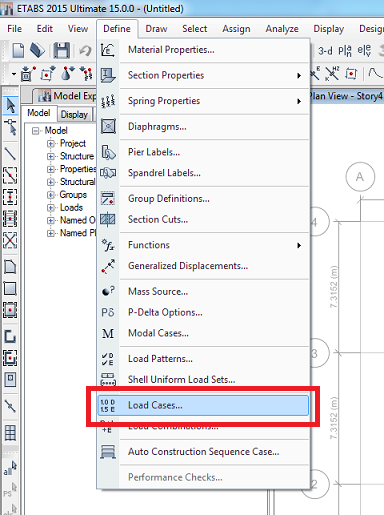Screen dimensions: 384x515
Task: Select the Loads tree item label
Action: click(x=71, y=208)
